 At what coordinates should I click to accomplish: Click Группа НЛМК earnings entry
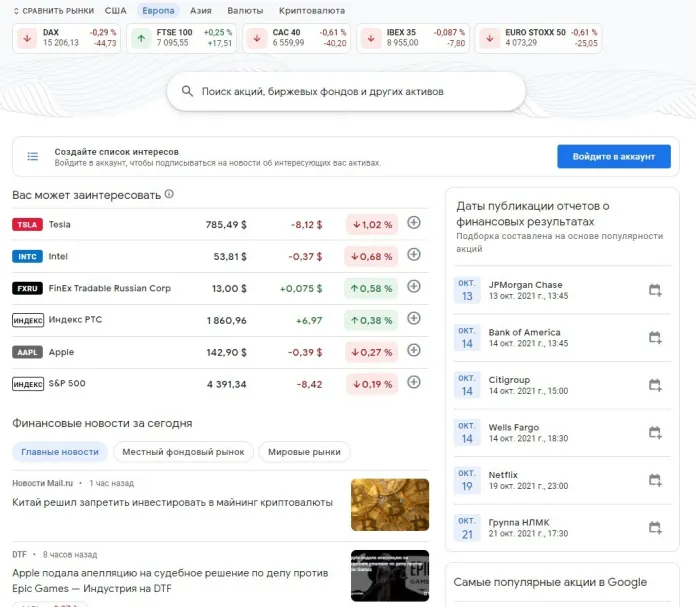click(562, 528)
